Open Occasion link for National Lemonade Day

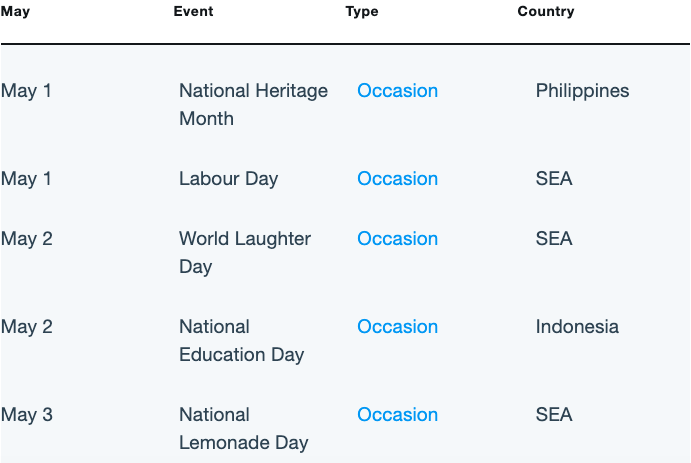[x=397, y=415]
